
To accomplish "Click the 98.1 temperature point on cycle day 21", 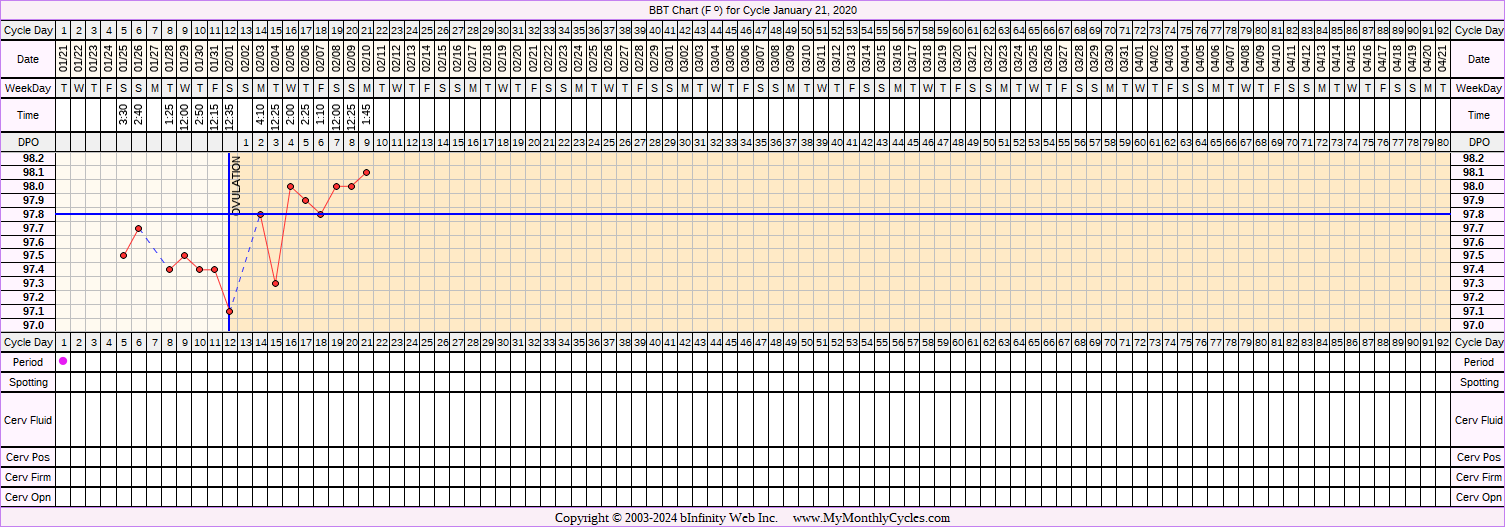I will [x=367, y=172].
